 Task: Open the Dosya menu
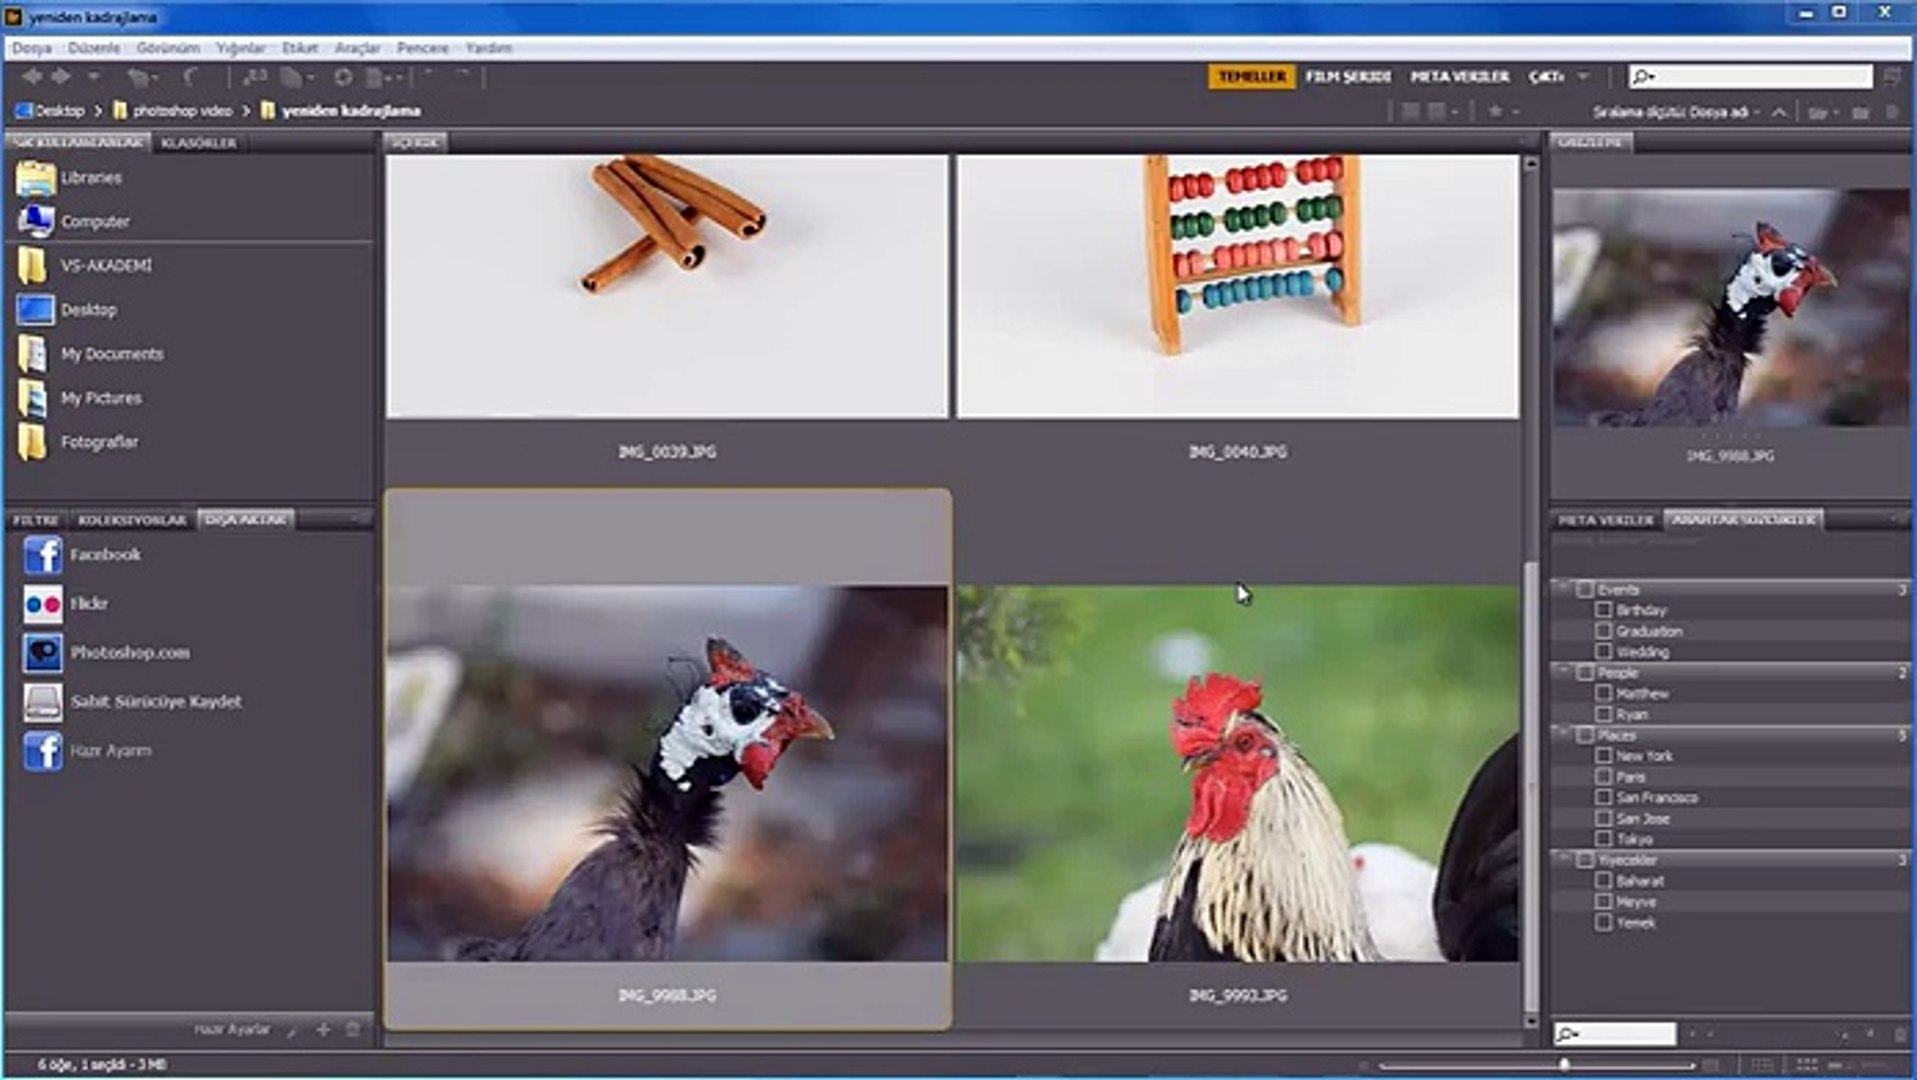coord(32,48)
